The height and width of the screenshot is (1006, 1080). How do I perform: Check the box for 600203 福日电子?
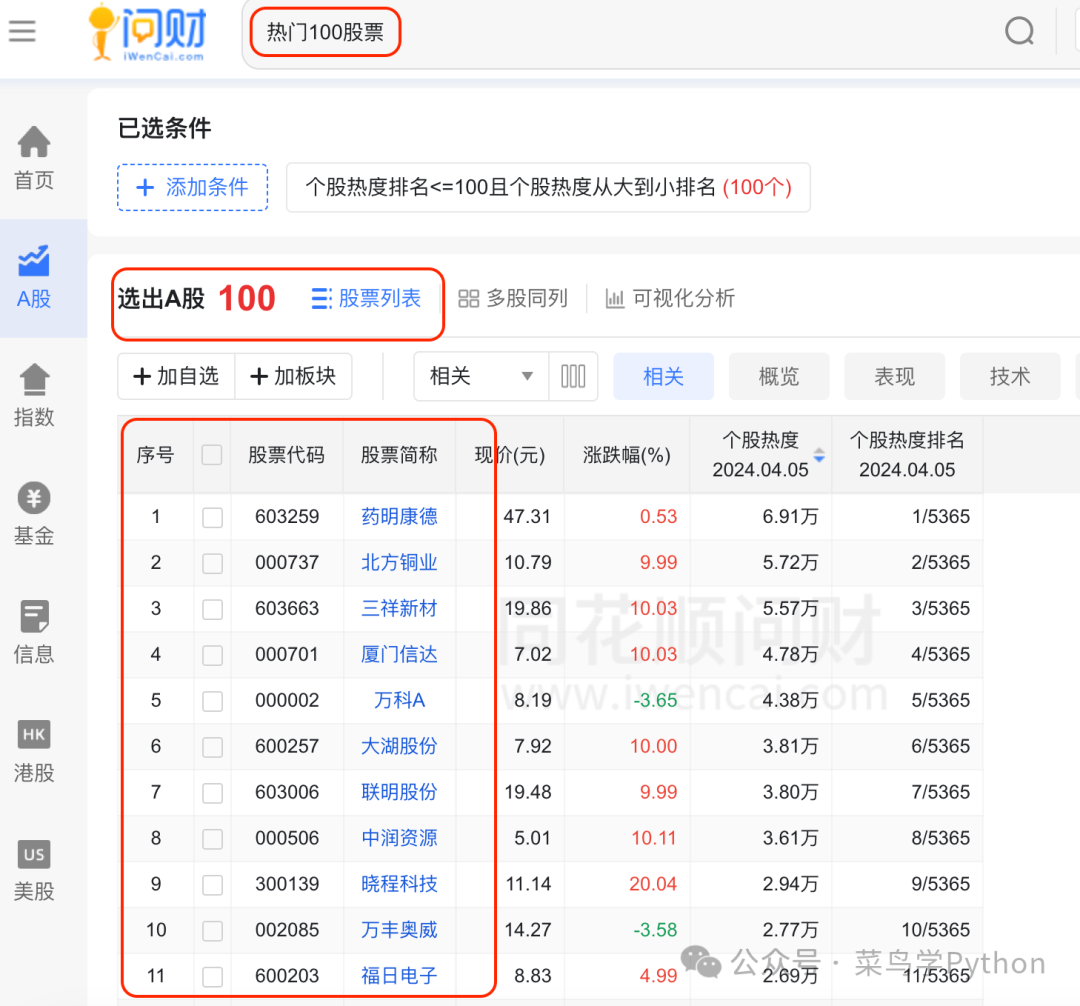pyautogui.click(x=212, y=976)
